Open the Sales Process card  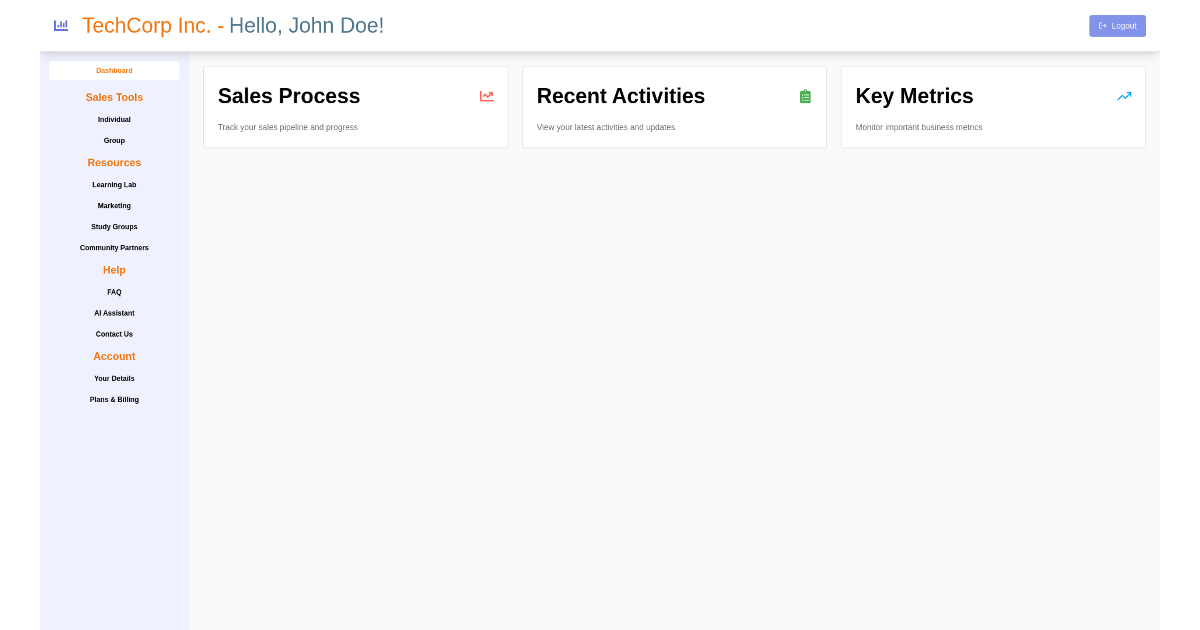(355, 108)
